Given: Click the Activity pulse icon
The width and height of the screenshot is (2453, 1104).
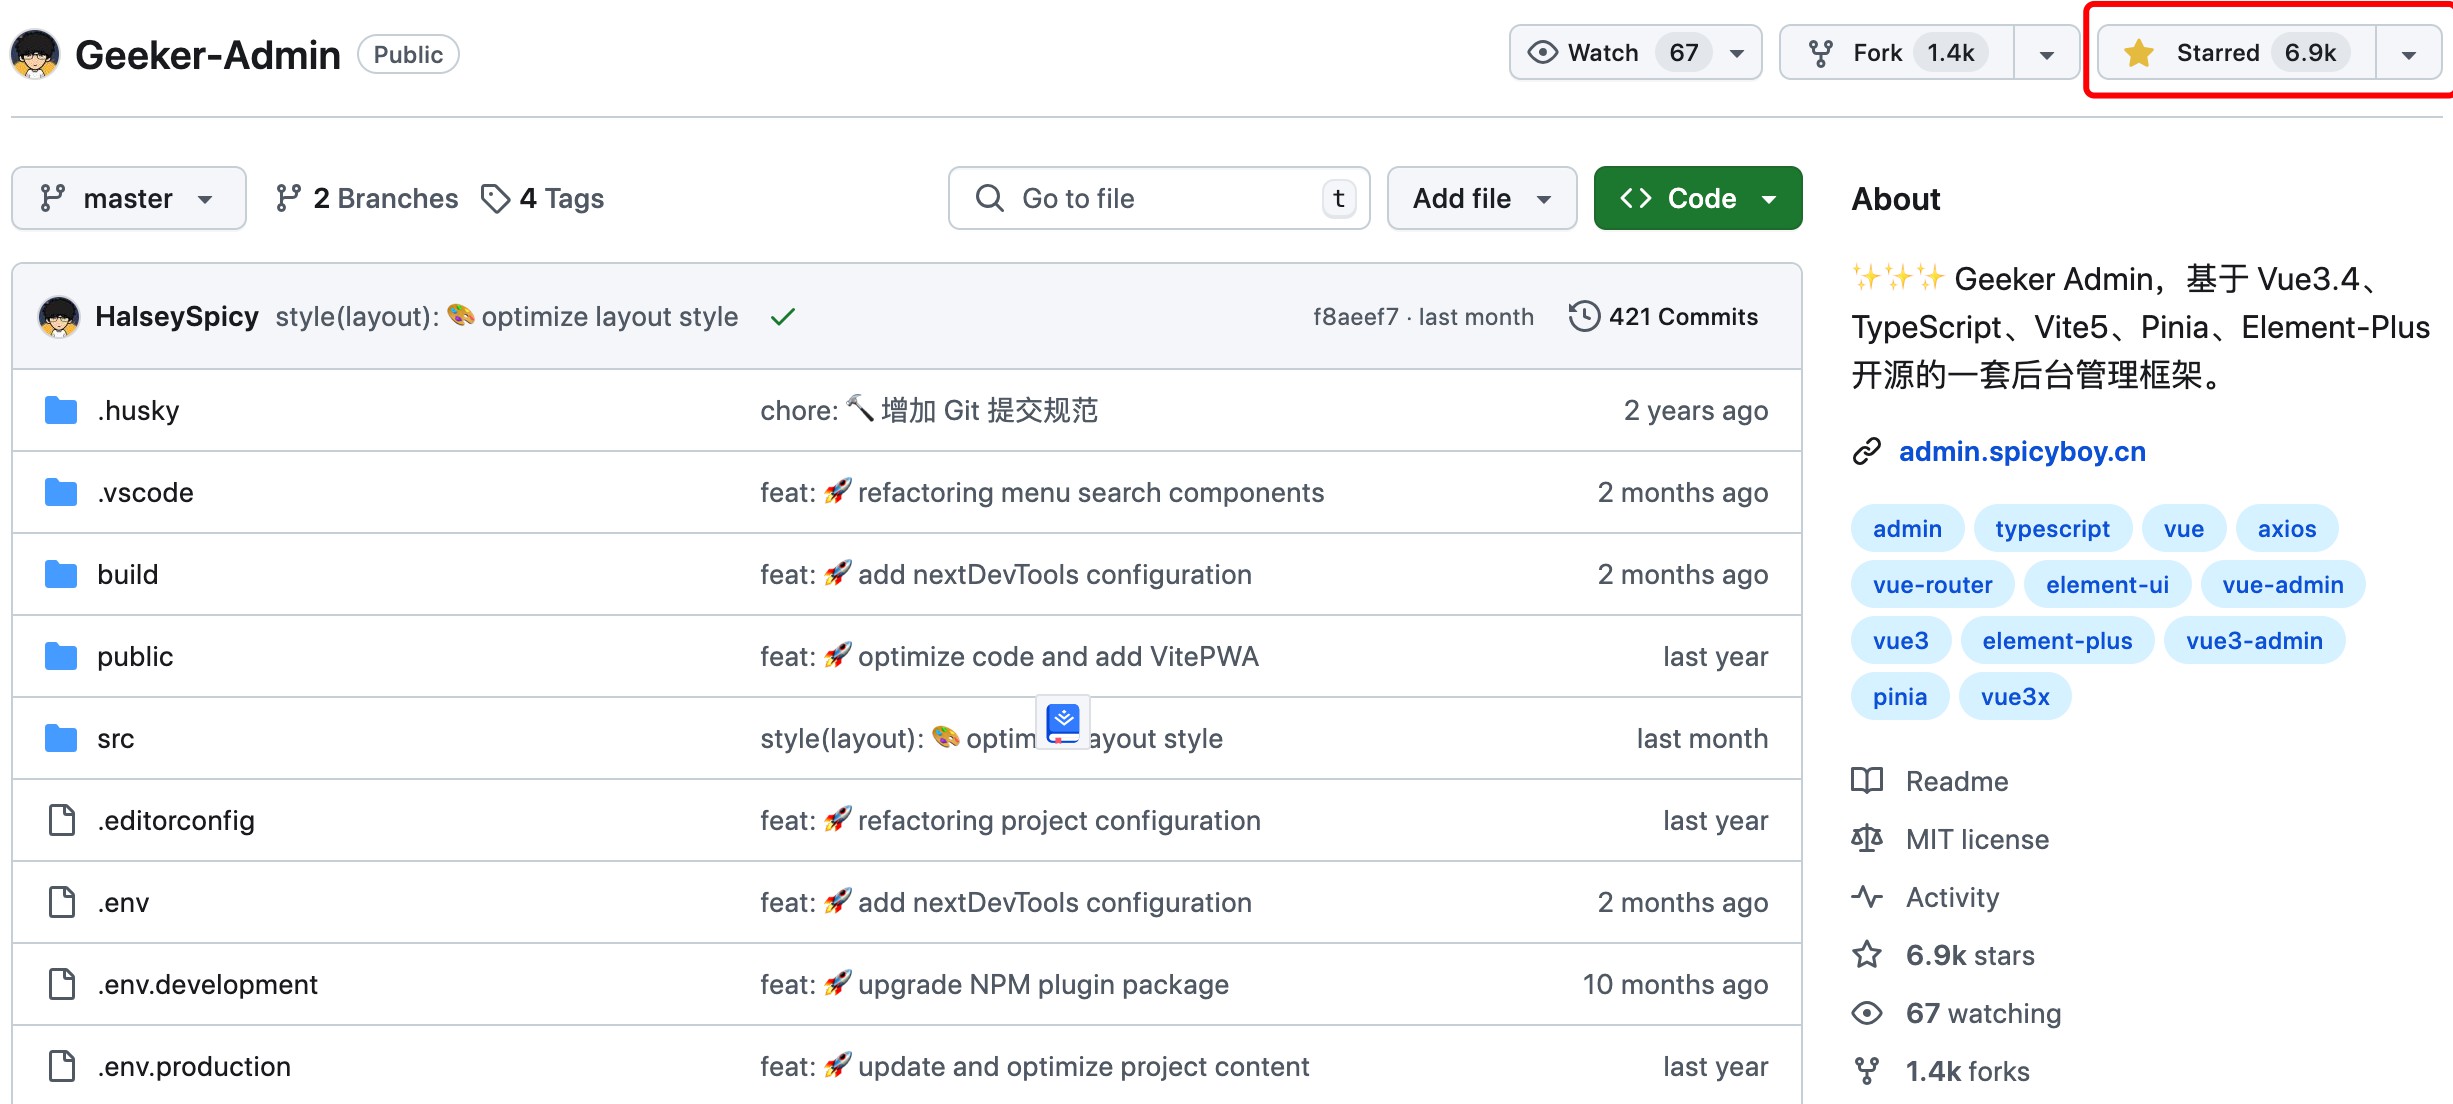Looking at the screenshot, I should [x=1866, y=896].
